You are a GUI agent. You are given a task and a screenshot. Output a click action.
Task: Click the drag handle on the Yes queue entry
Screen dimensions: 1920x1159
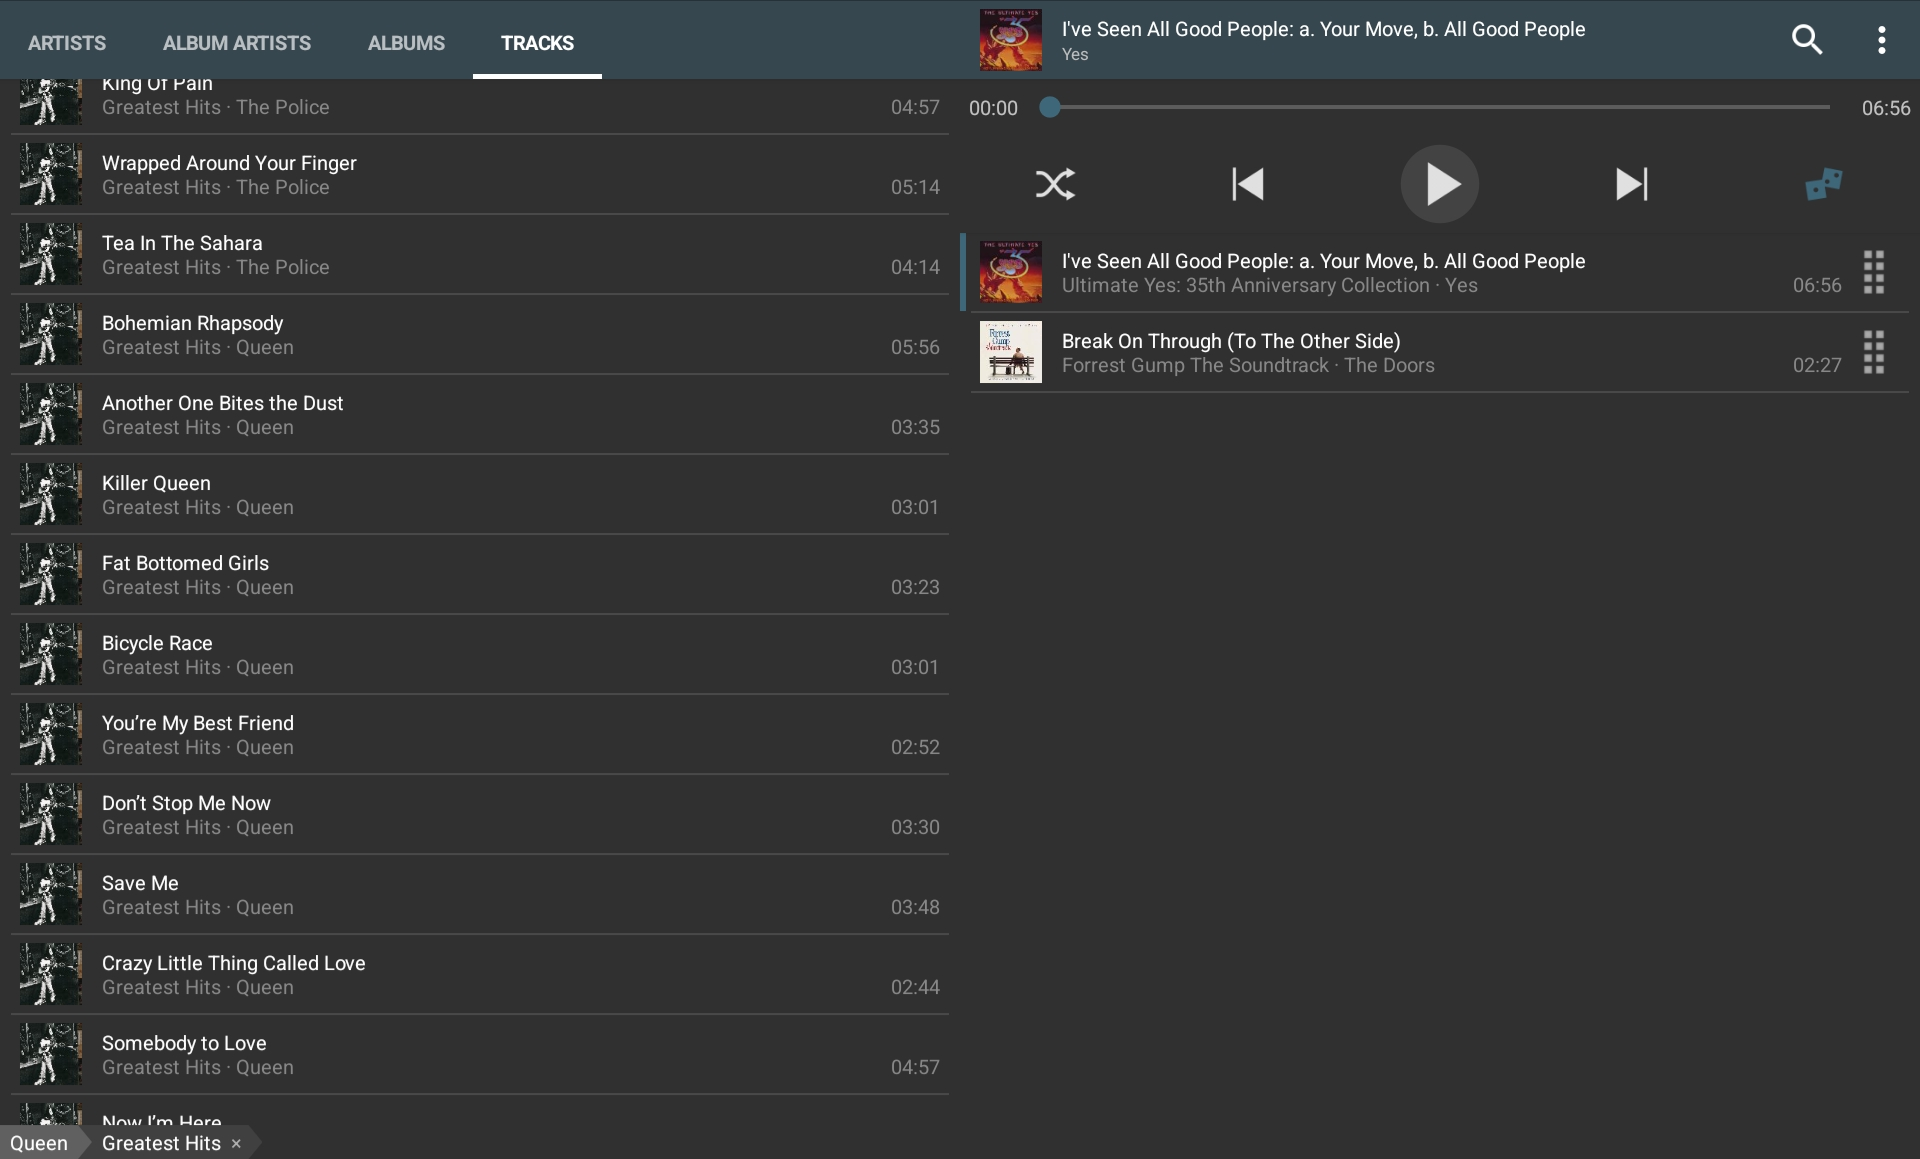tap(1872, 271)
